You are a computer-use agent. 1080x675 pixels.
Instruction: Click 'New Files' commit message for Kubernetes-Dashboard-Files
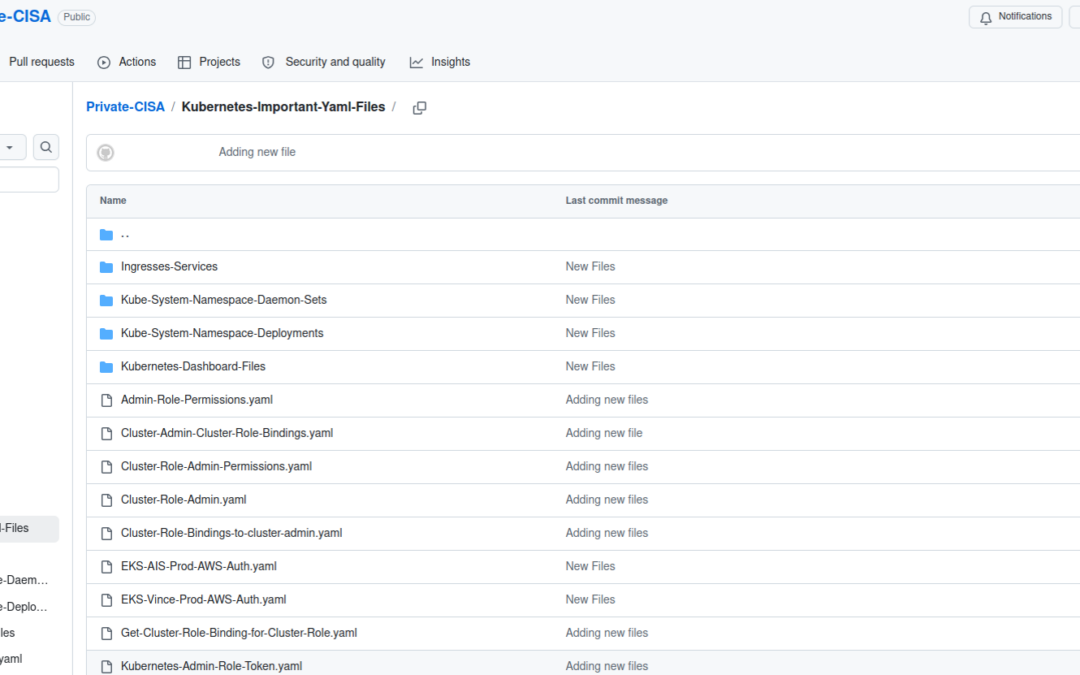[590, 366]
